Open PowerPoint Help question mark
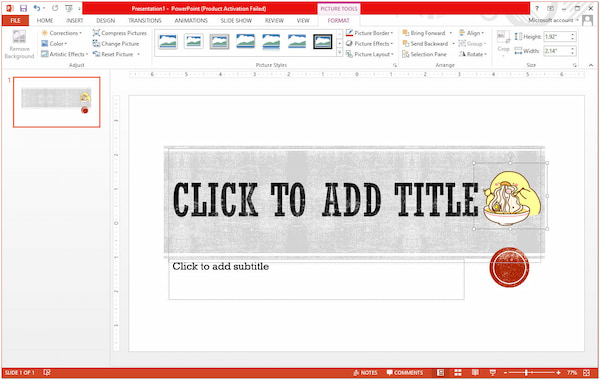The image size is (600, 380). pos(537,8)
